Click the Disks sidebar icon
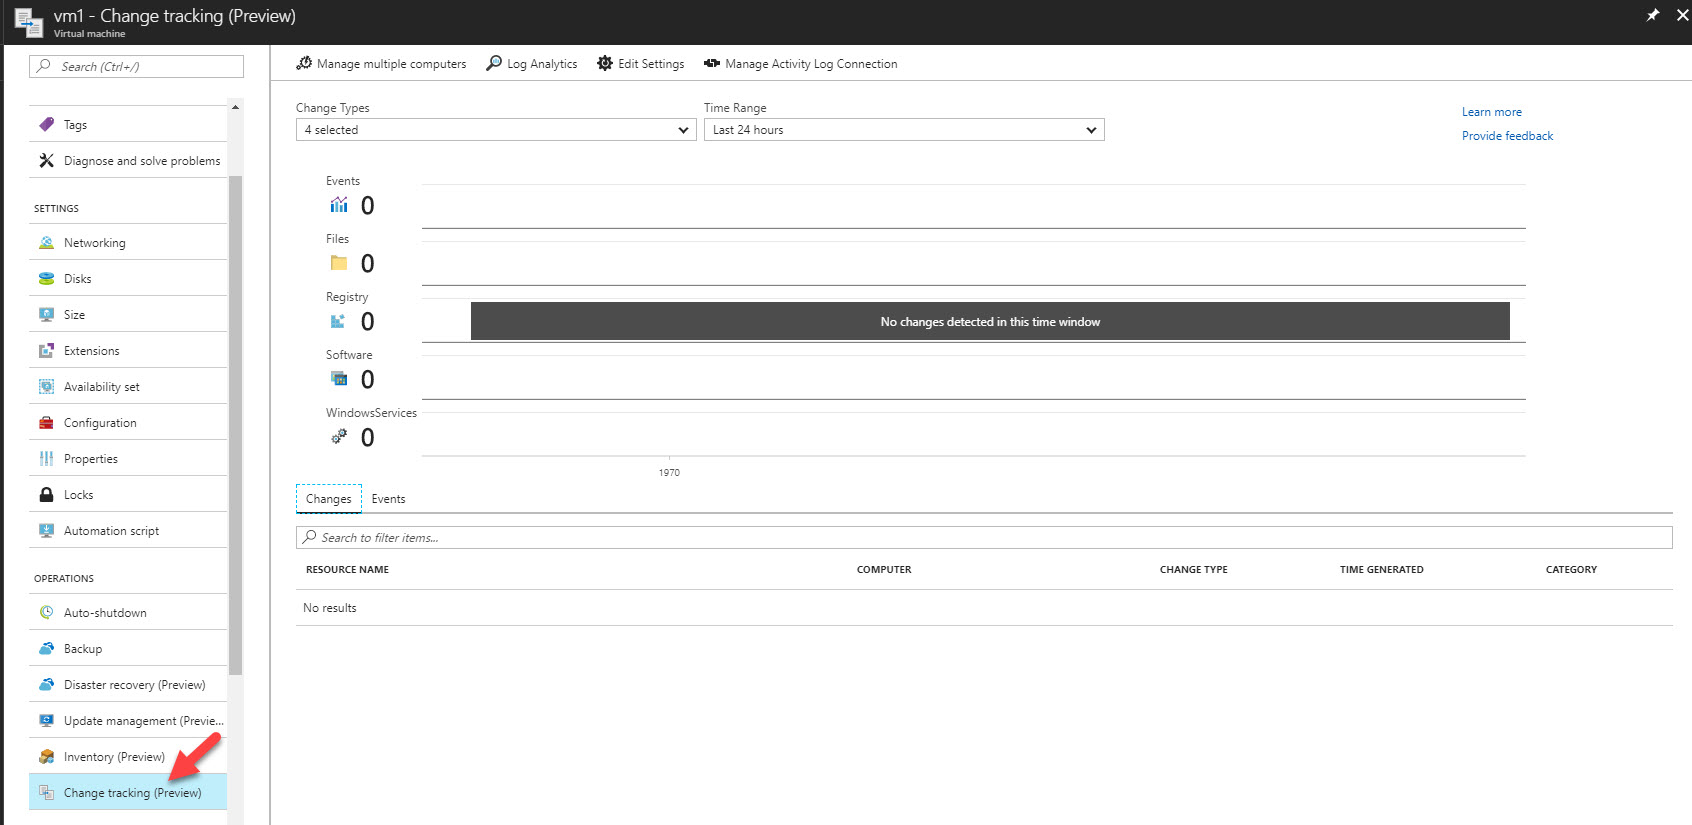1692x825 pixels. 46,278
